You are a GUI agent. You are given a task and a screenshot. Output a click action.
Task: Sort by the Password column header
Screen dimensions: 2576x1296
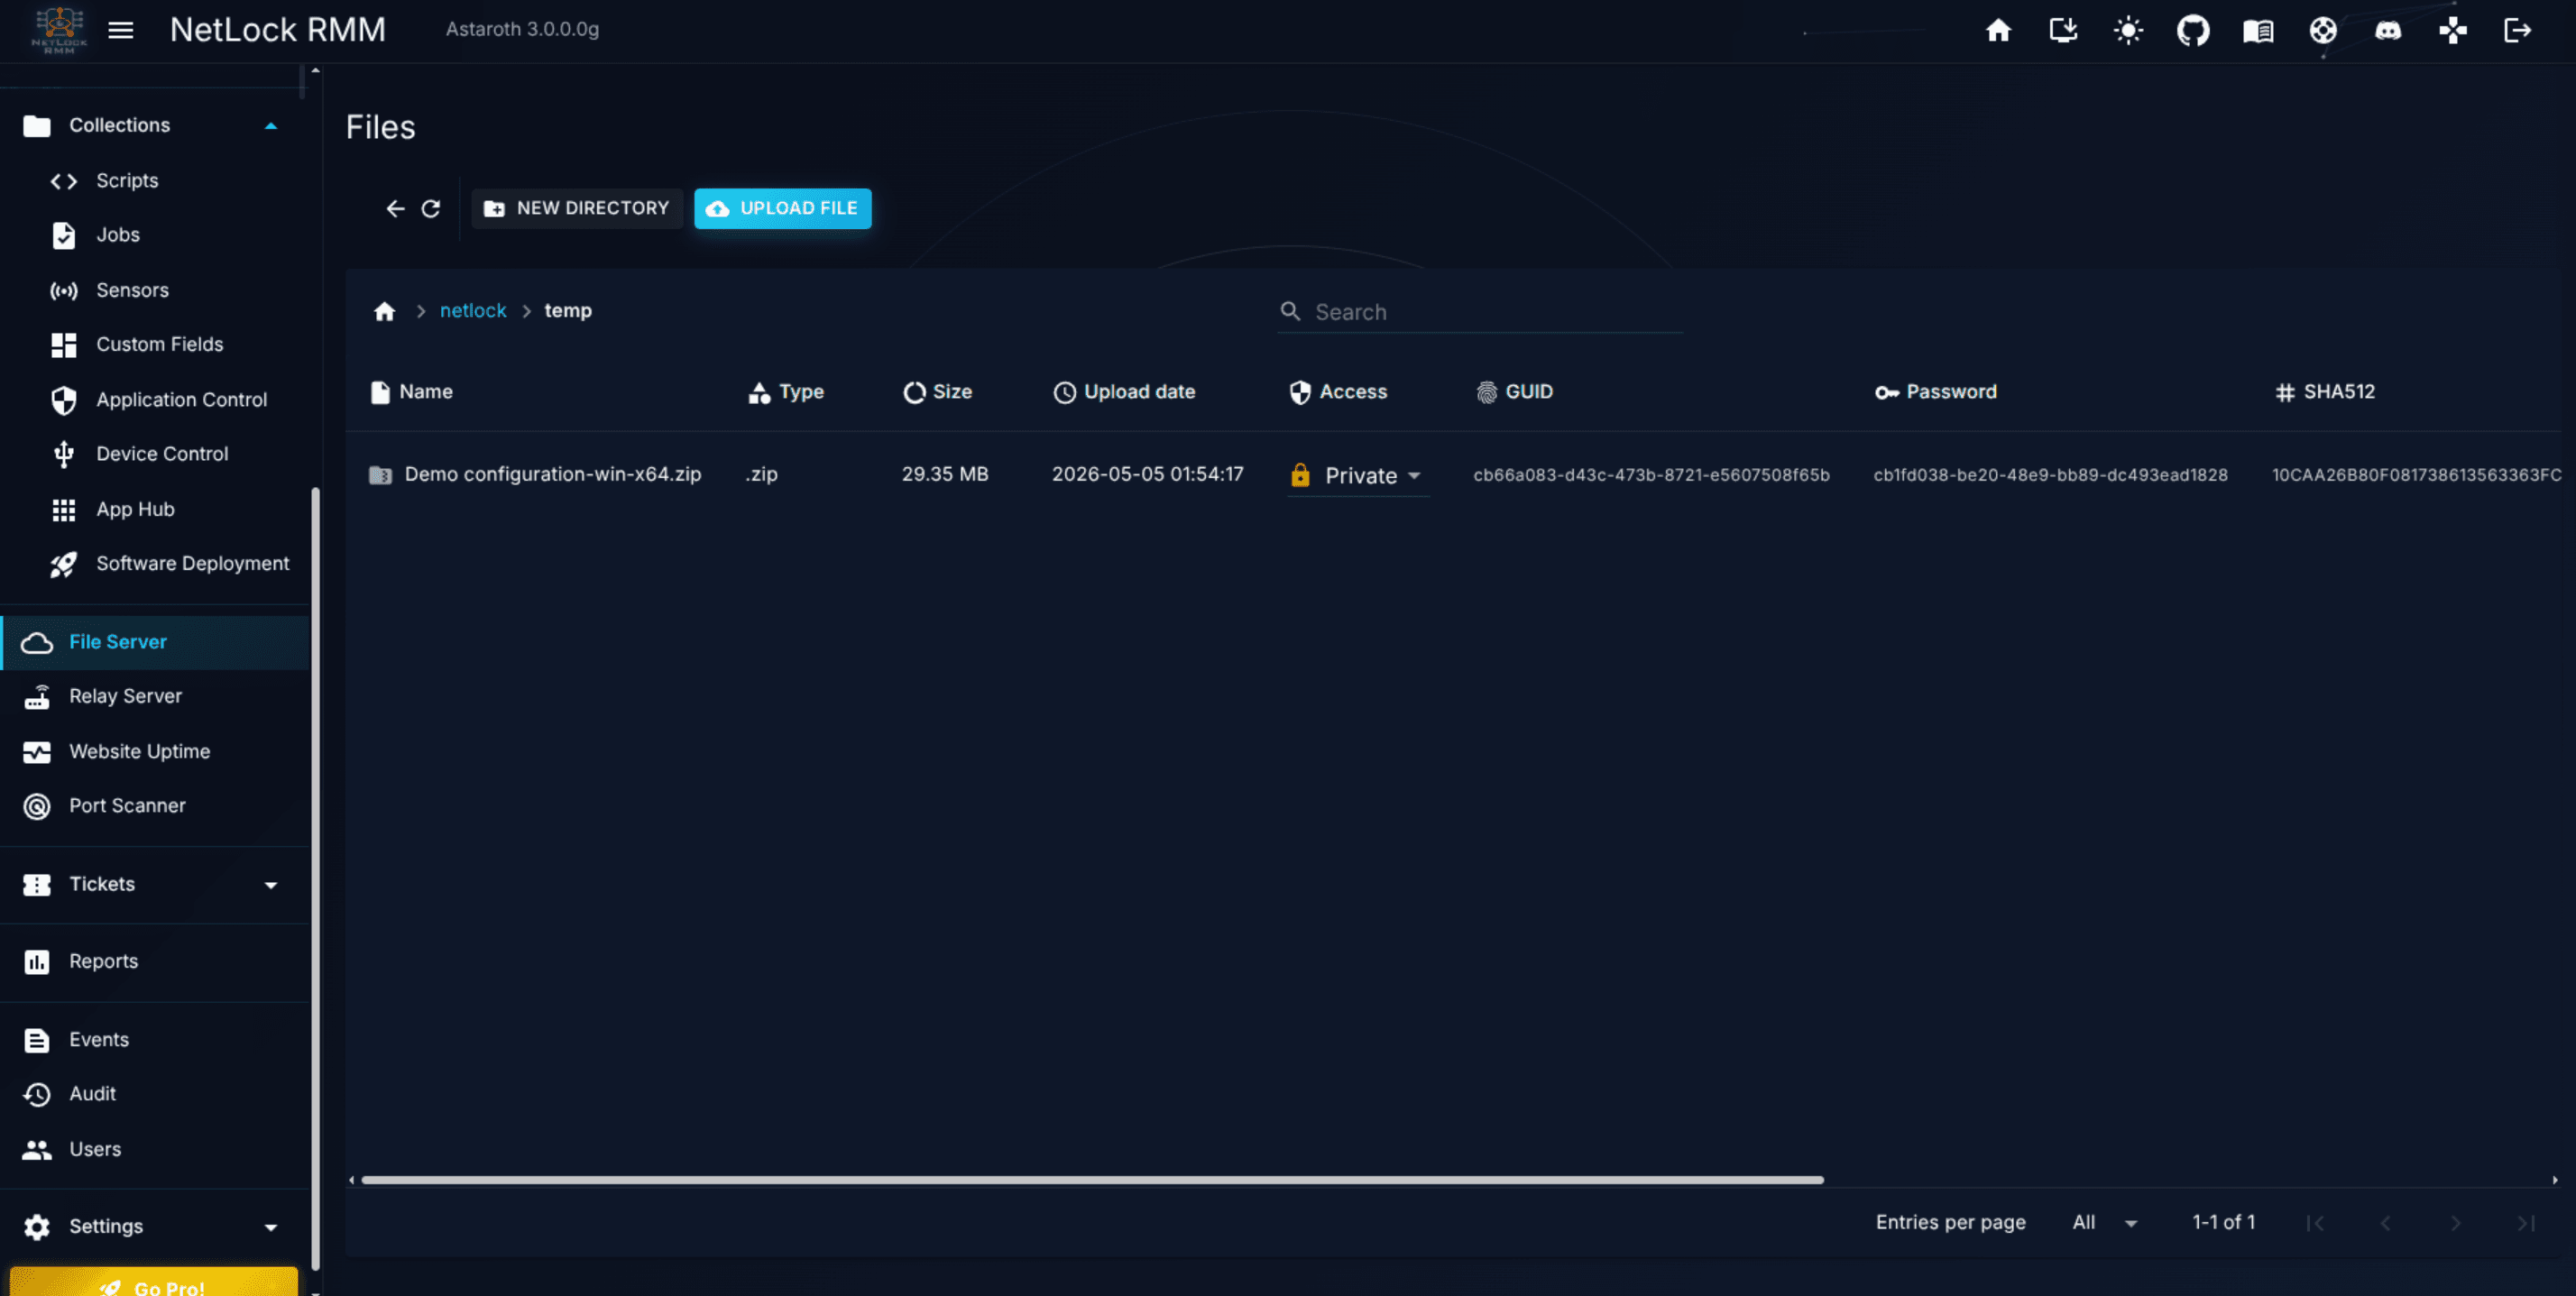click(x=1935, y=392)
